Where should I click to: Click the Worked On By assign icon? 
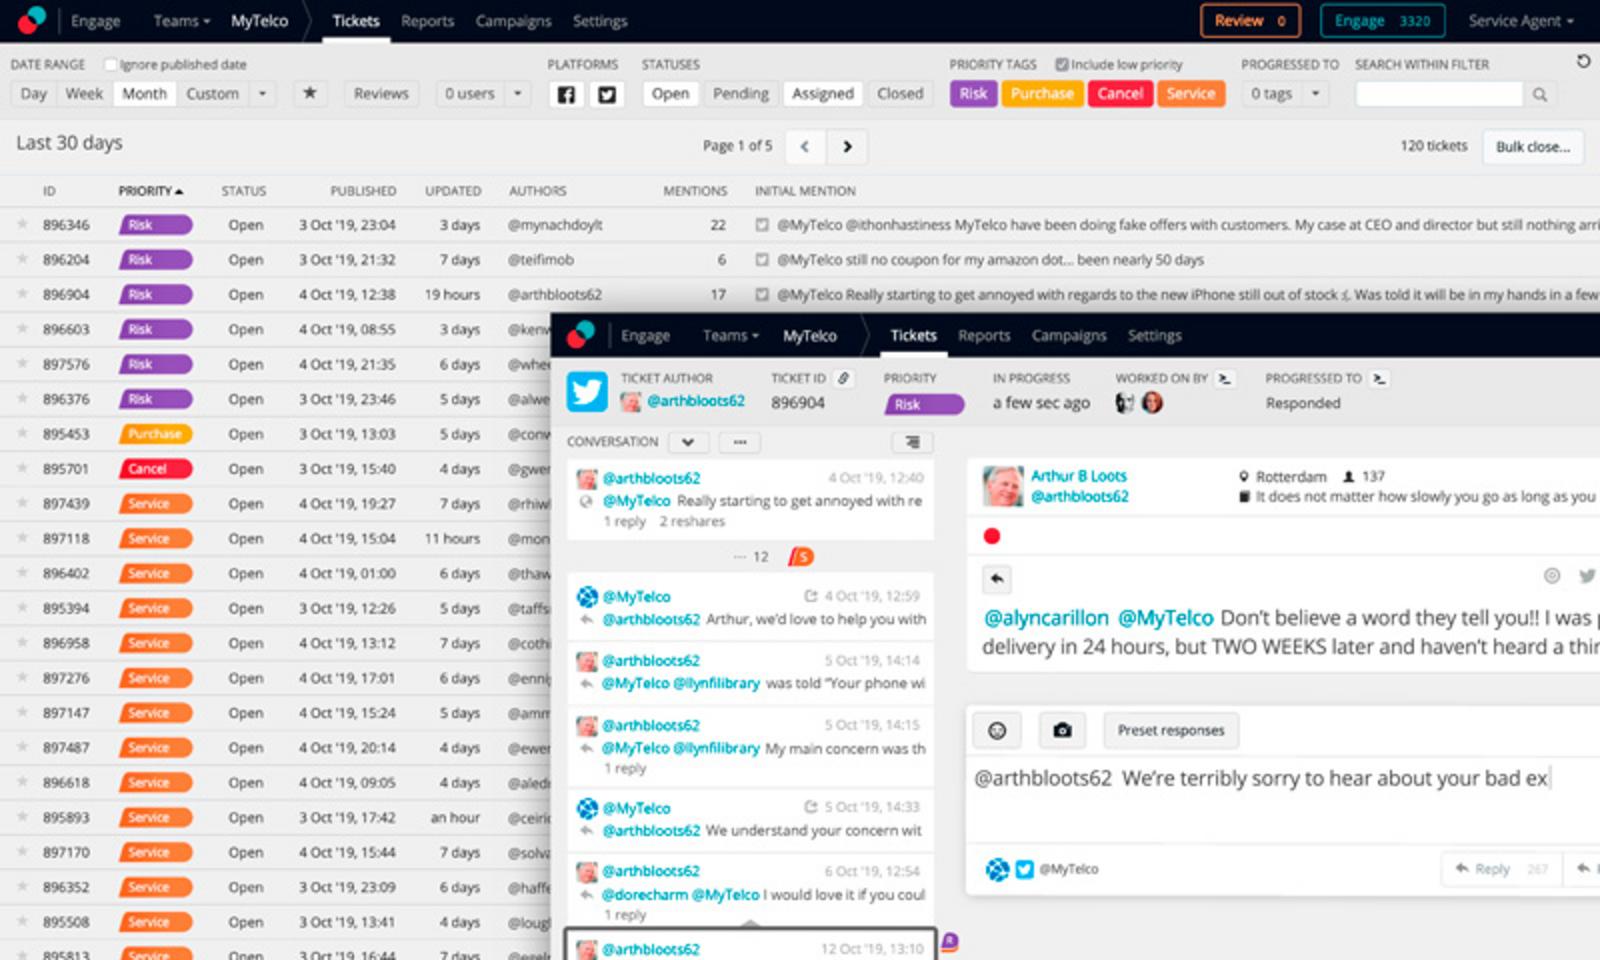pyautogui.click(x=1225, y=378)
